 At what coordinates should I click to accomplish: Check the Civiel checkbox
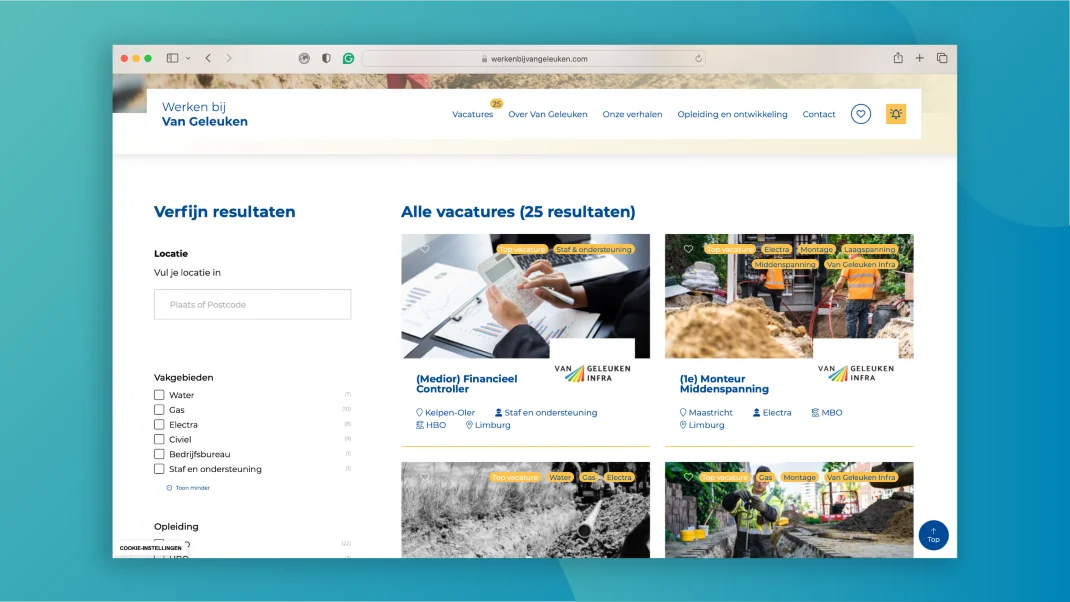[x=159, y=440]
